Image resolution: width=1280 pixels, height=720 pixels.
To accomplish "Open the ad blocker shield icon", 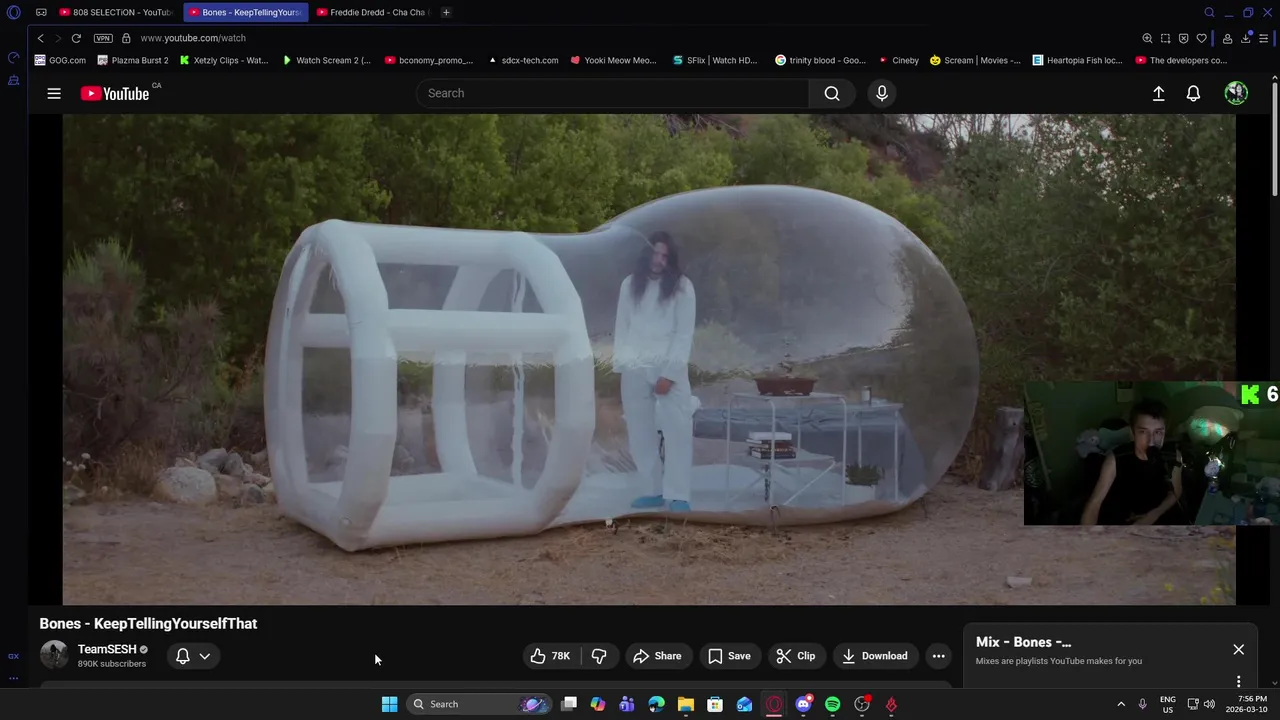I will [1183, 38].
